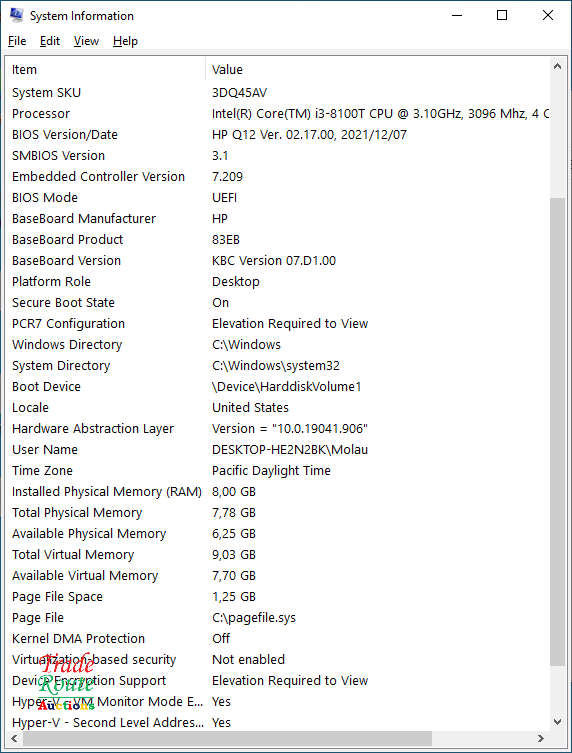Select the User Name row
Viewport: 572px width, 753px height.
(x=278, y=450)
